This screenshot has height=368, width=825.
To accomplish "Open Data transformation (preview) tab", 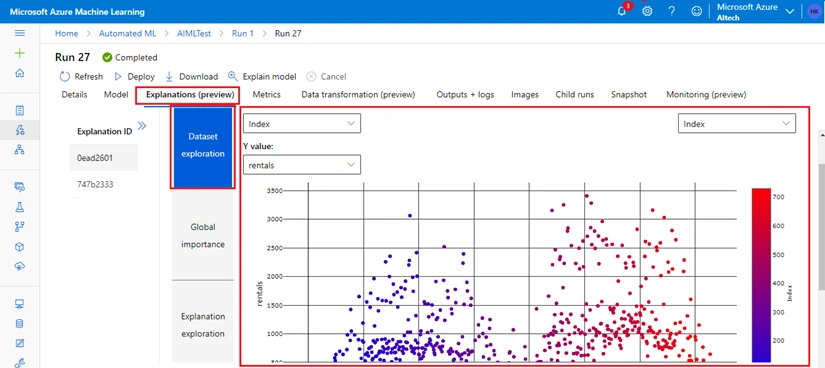I will pyautogui.click(x=358, y=95).
